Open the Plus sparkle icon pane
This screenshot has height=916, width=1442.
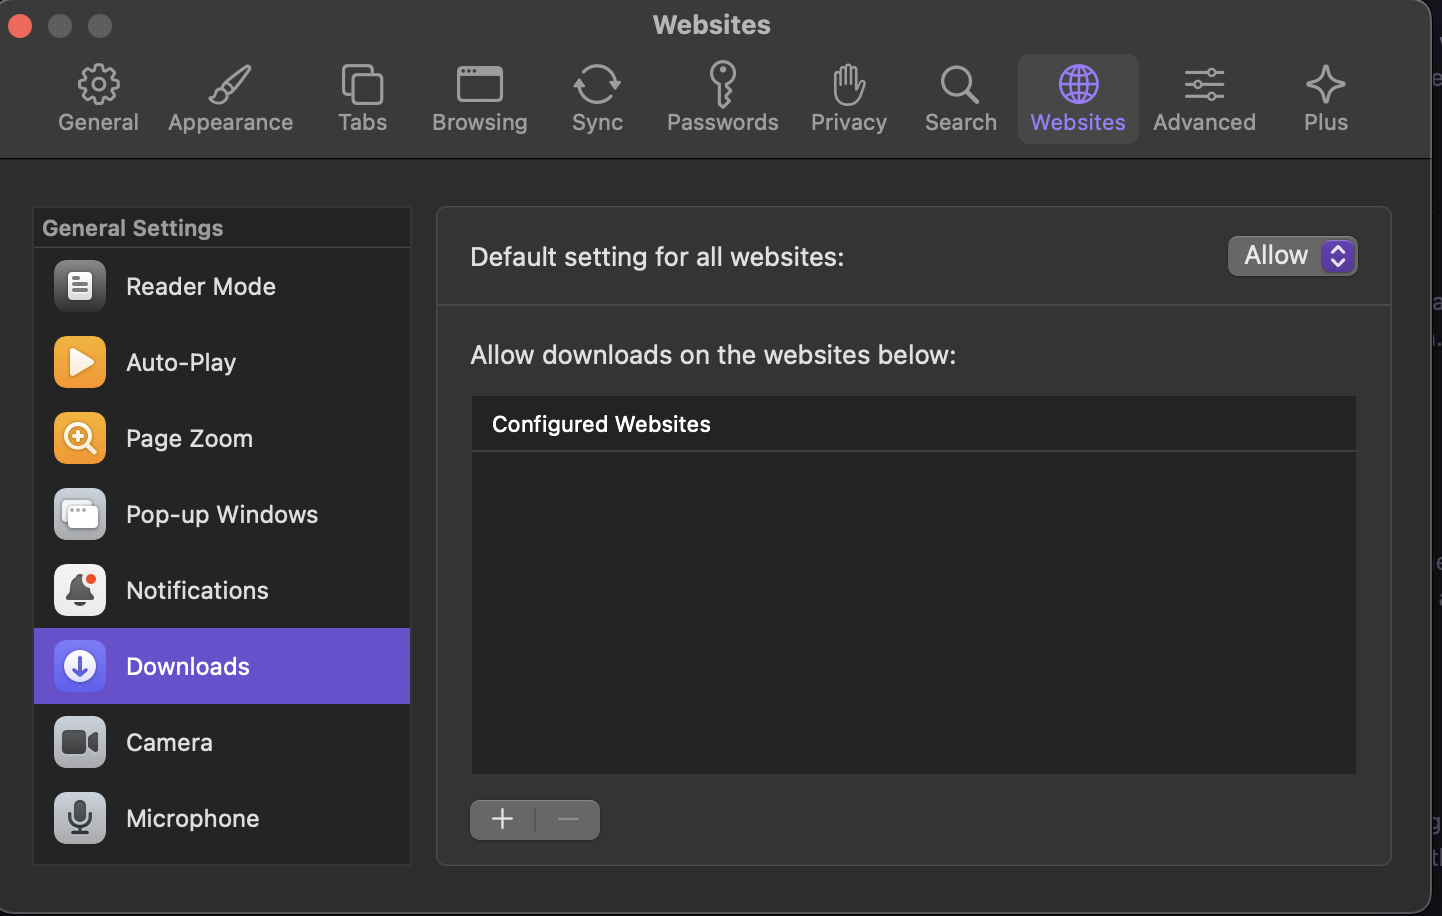(x=1325, y=99)
